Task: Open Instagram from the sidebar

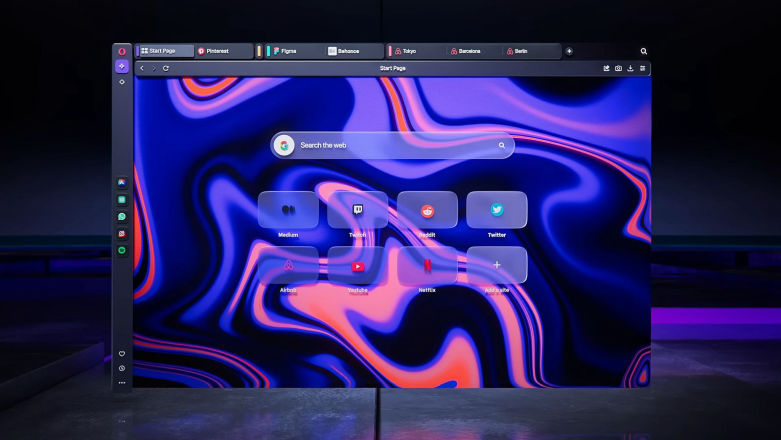Action: pos(122,233)
